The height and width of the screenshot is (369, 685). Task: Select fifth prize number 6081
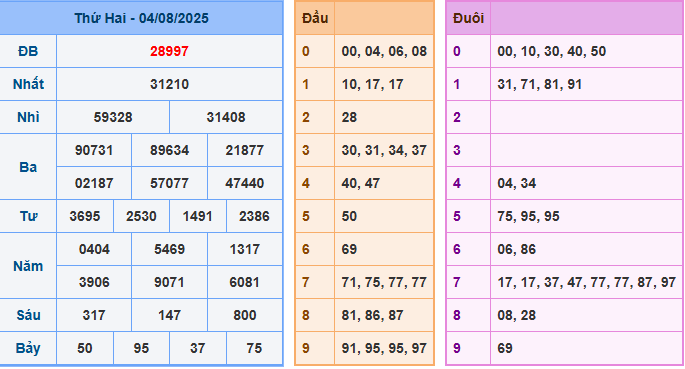(x=245, y=283)
